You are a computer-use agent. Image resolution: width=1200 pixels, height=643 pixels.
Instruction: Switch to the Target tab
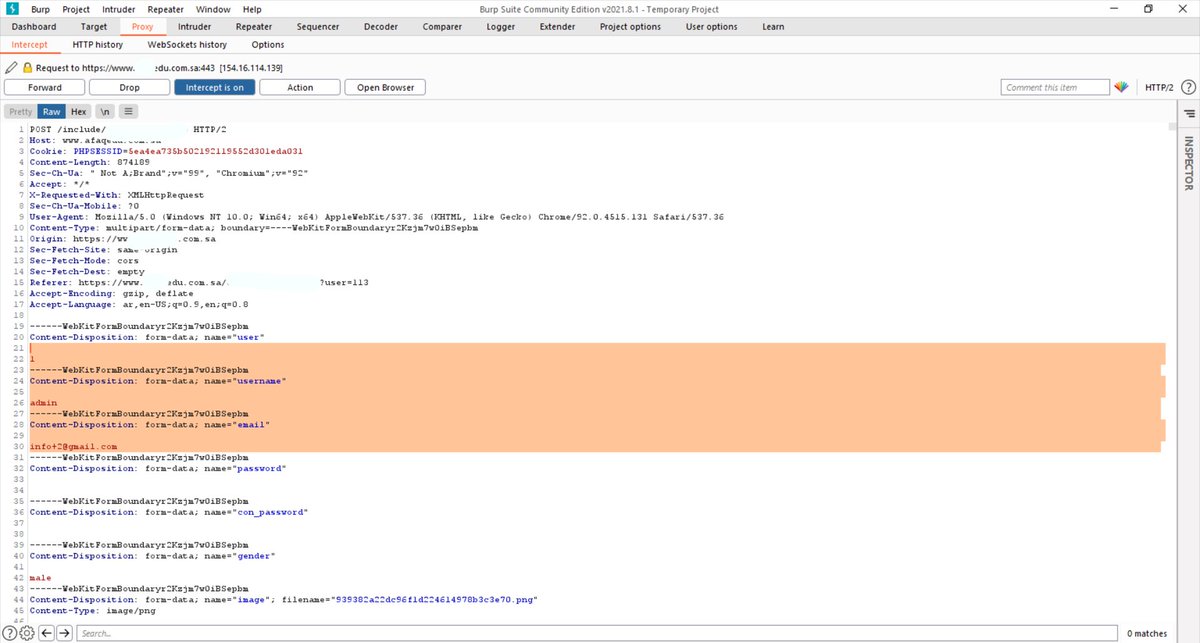tap(94, 27)
